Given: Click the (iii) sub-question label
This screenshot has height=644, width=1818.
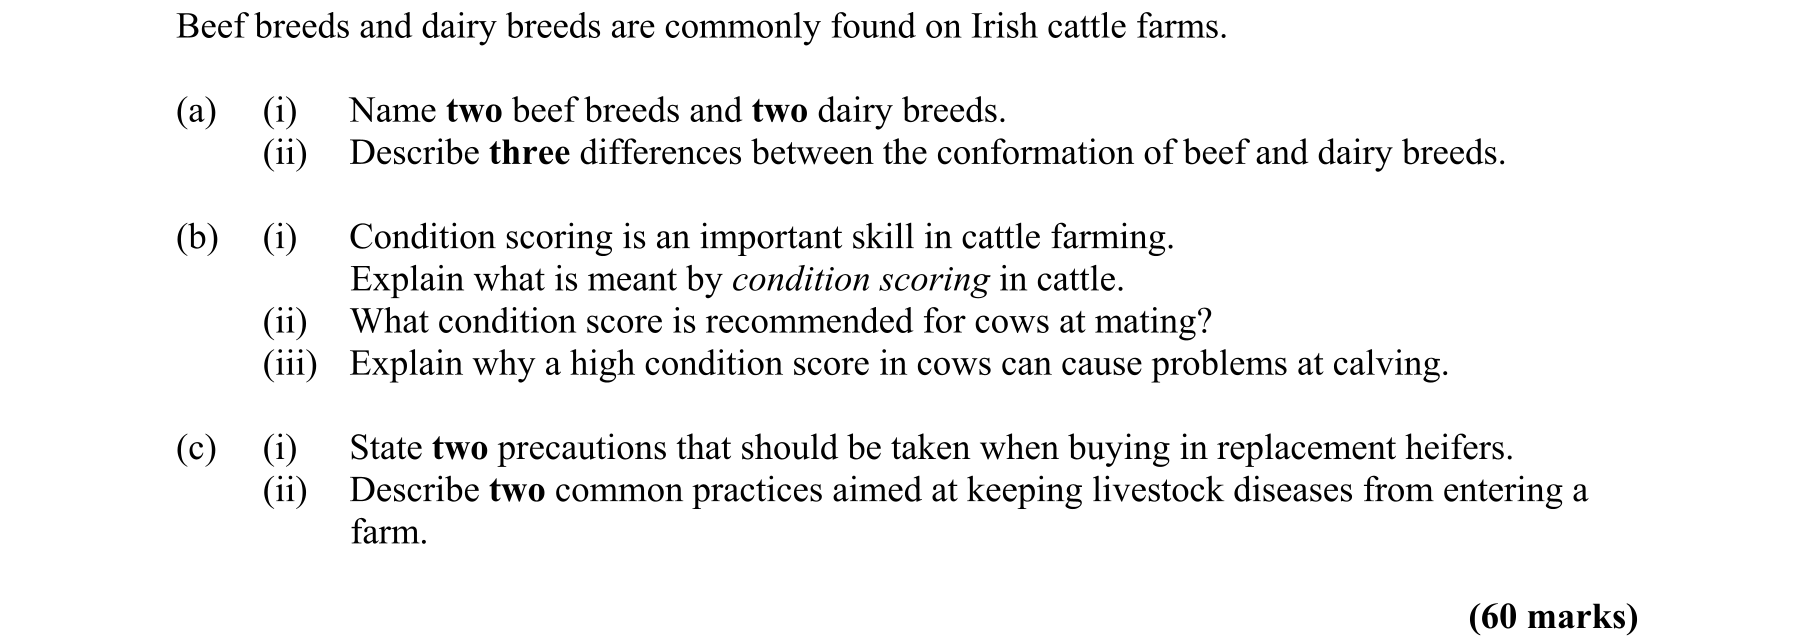Looking at the screenshot, I should pyautogui.click(x=289, y=364).
